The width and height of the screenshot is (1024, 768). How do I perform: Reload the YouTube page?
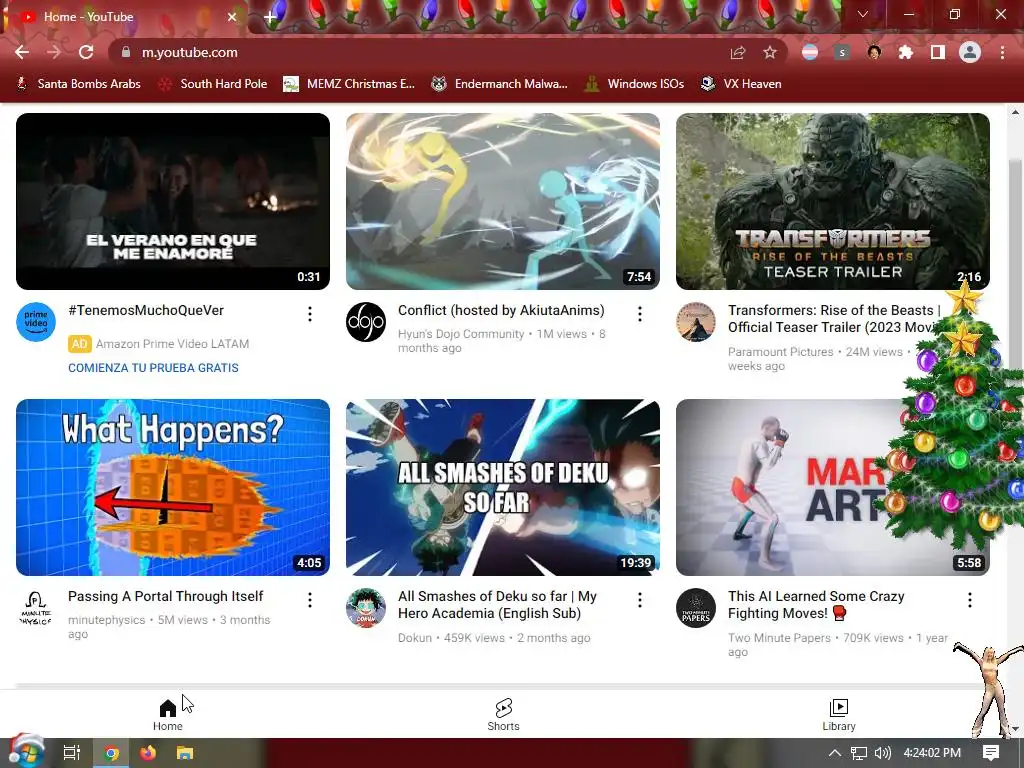pyautogui.click(x=86, y=52)
